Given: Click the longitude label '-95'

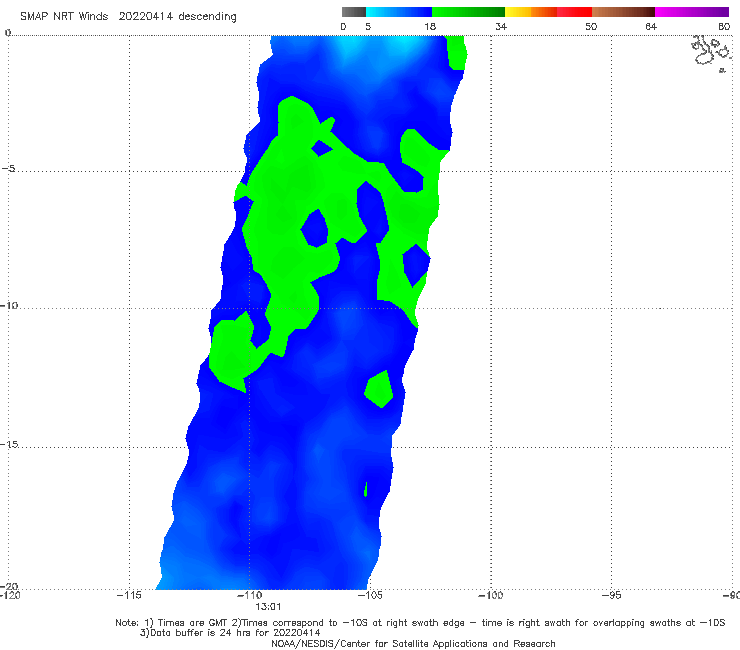Looking at the screenshot, I should coord(612,595).
